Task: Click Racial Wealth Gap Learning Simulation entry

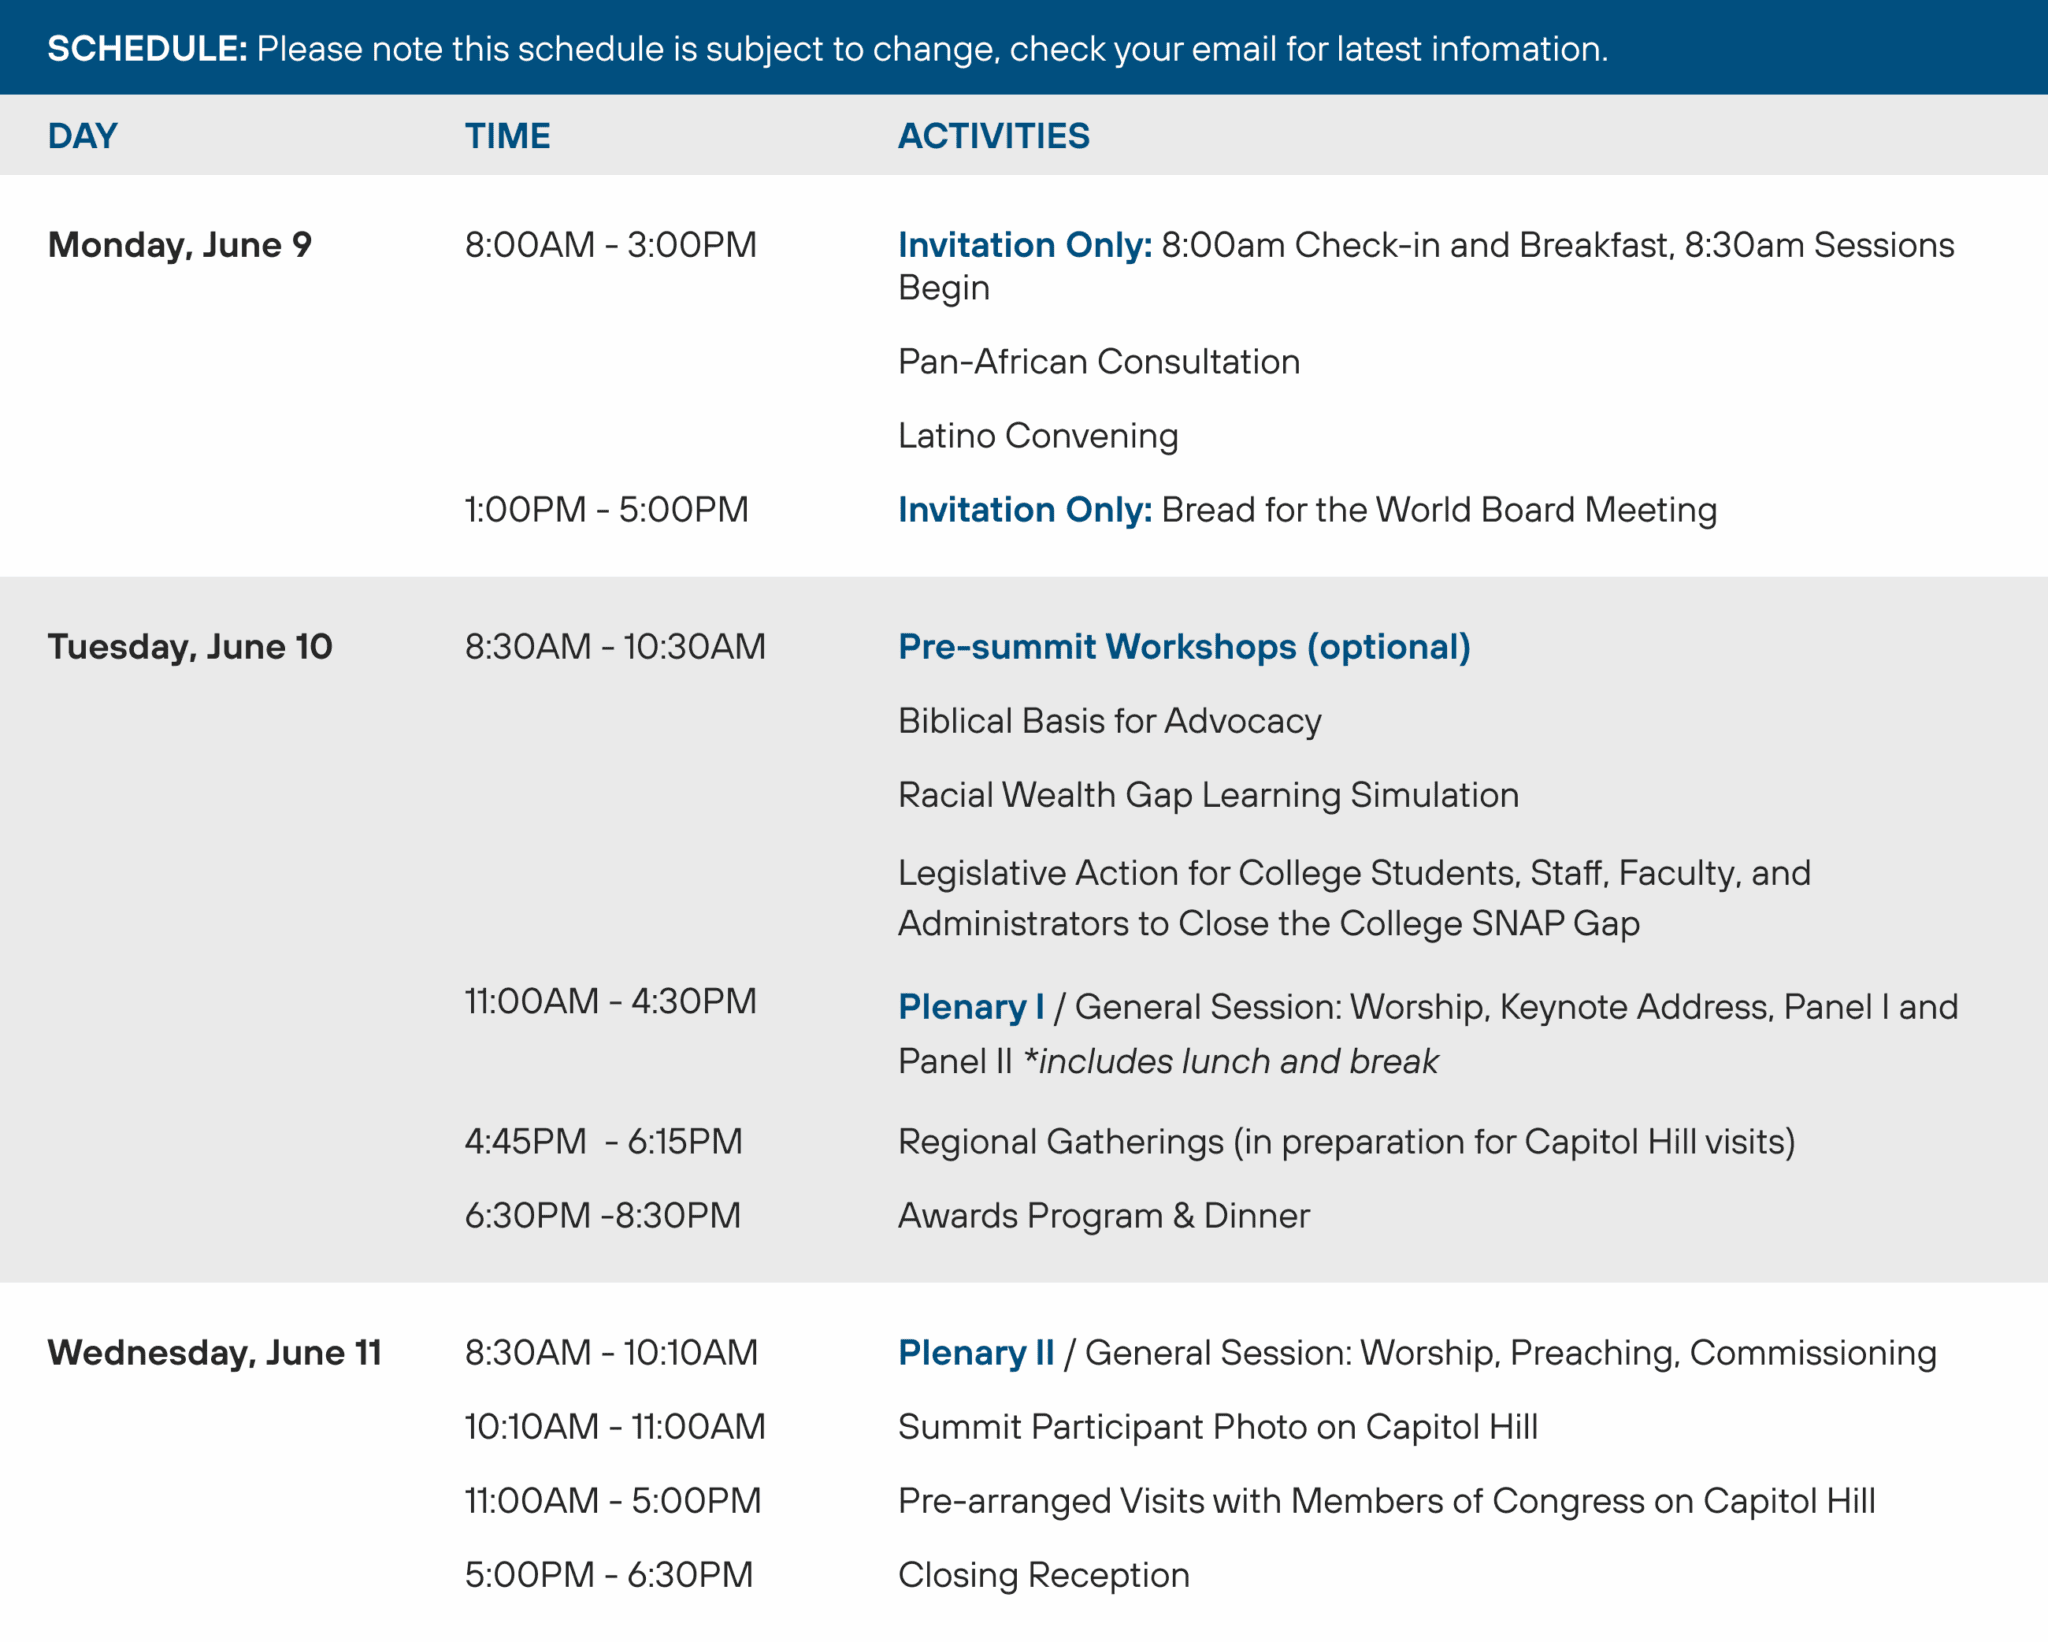Action: pyautogui.click(x=1208, y=795)
